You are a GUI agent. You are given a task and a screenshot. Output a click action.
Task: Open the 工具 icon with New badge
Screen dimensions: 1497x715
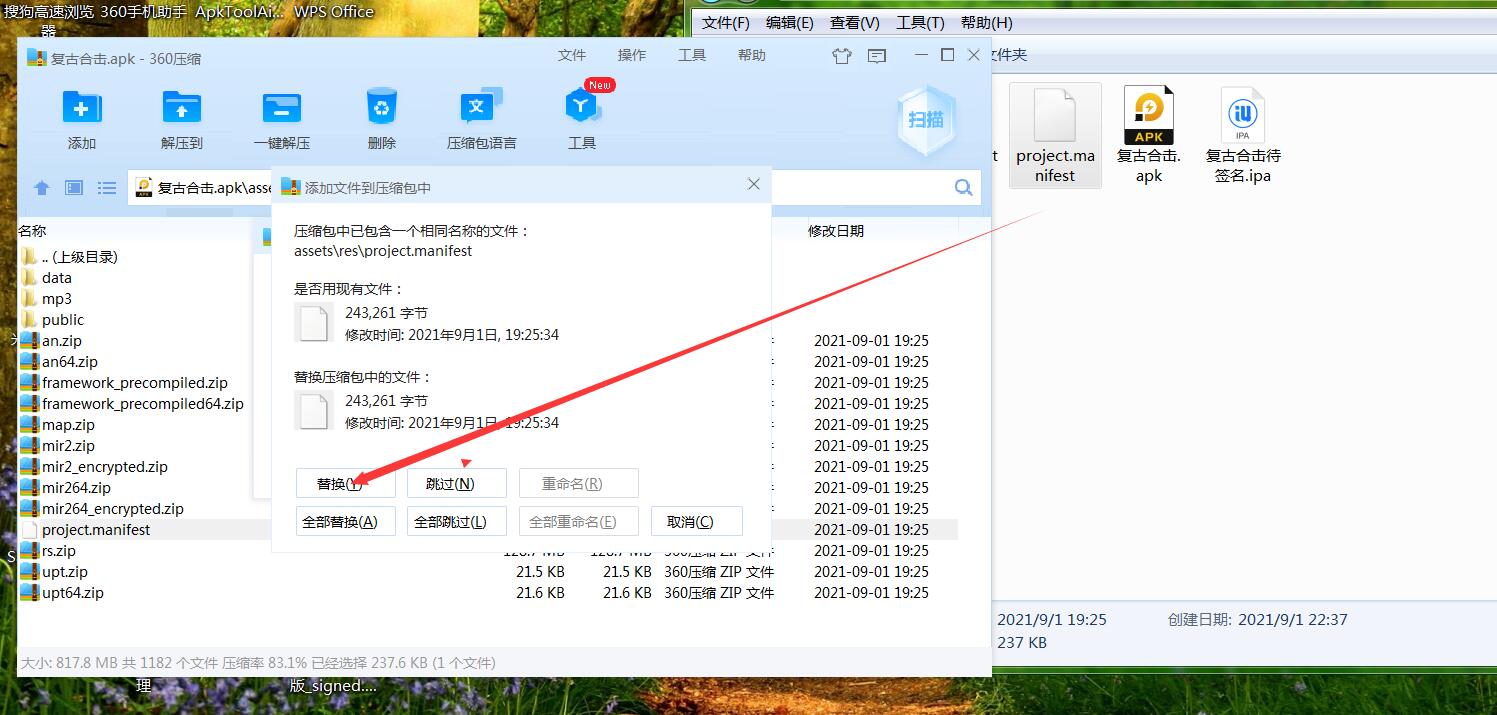tap(582, 108)
